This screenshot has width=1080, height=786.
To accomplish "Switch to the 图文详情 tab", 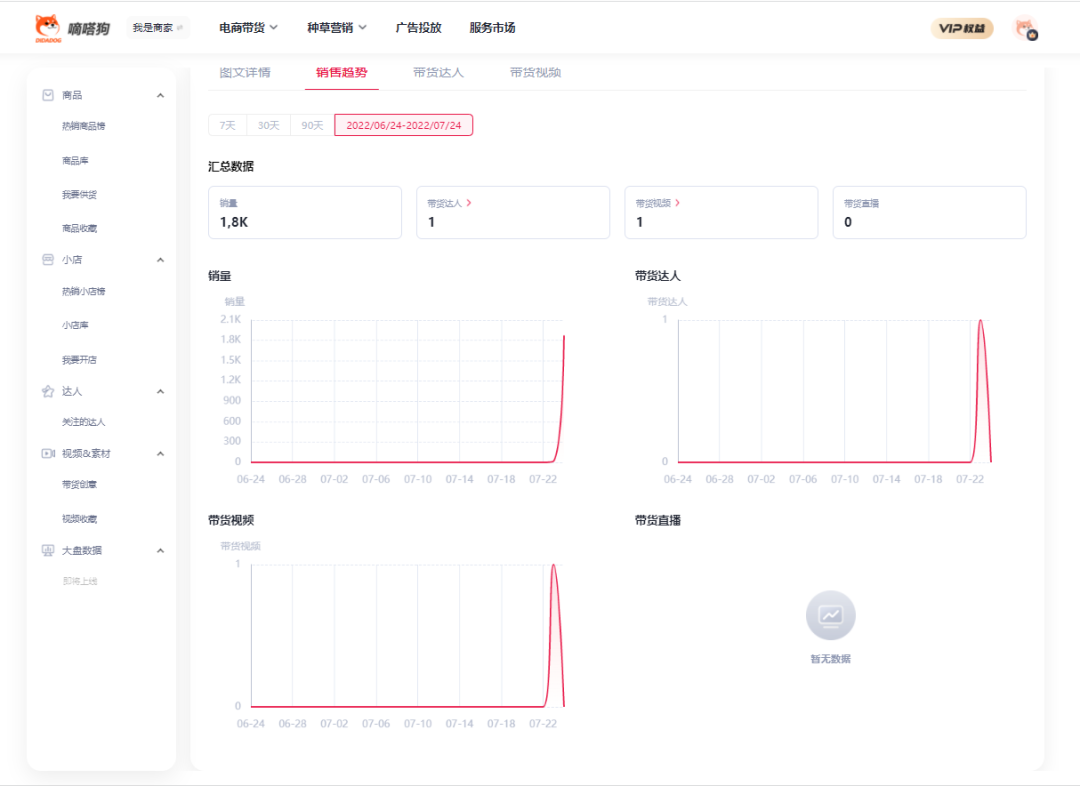I will click(245, 72).
